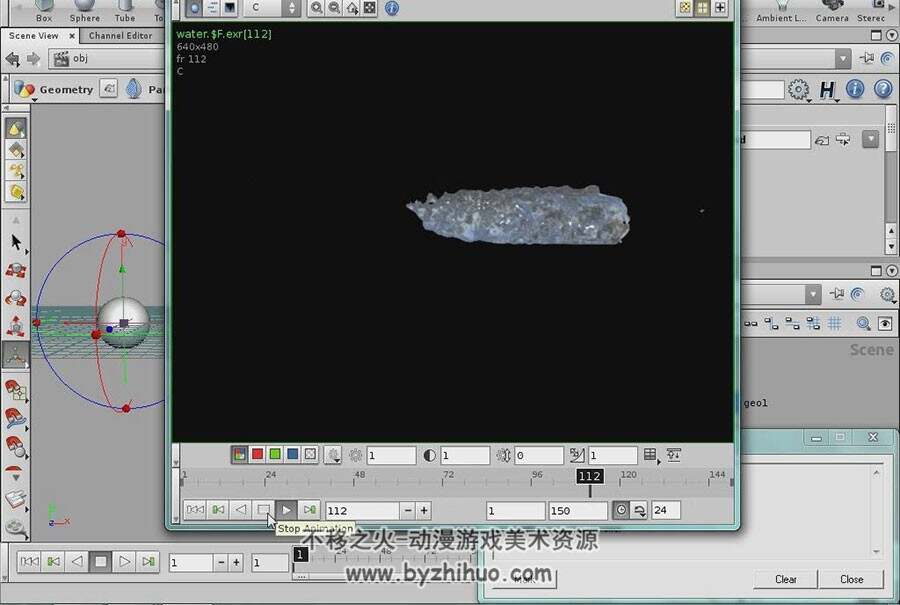This screenshot has width=900, height=605.
Task: Click MPlay end frame field 150
Action: coord(577,510)
